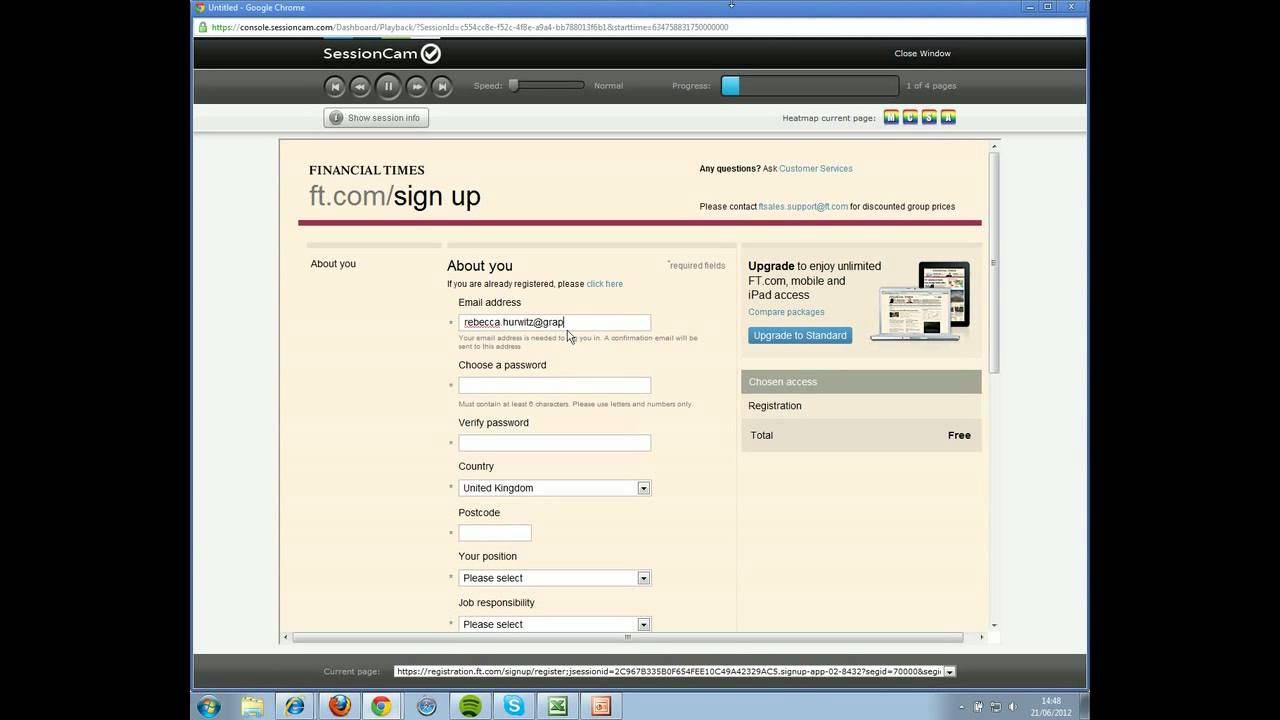
Task: Click Upgrade to Standard button
Action: tap(800, 336)
